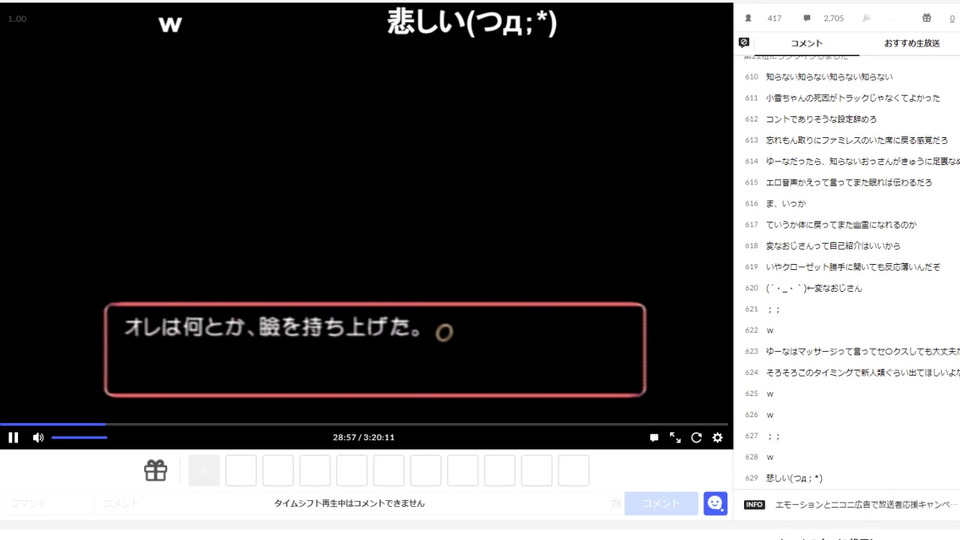The image size is (960, 540).
Task: Focus the コメント text input field
Action: point(358,503)
